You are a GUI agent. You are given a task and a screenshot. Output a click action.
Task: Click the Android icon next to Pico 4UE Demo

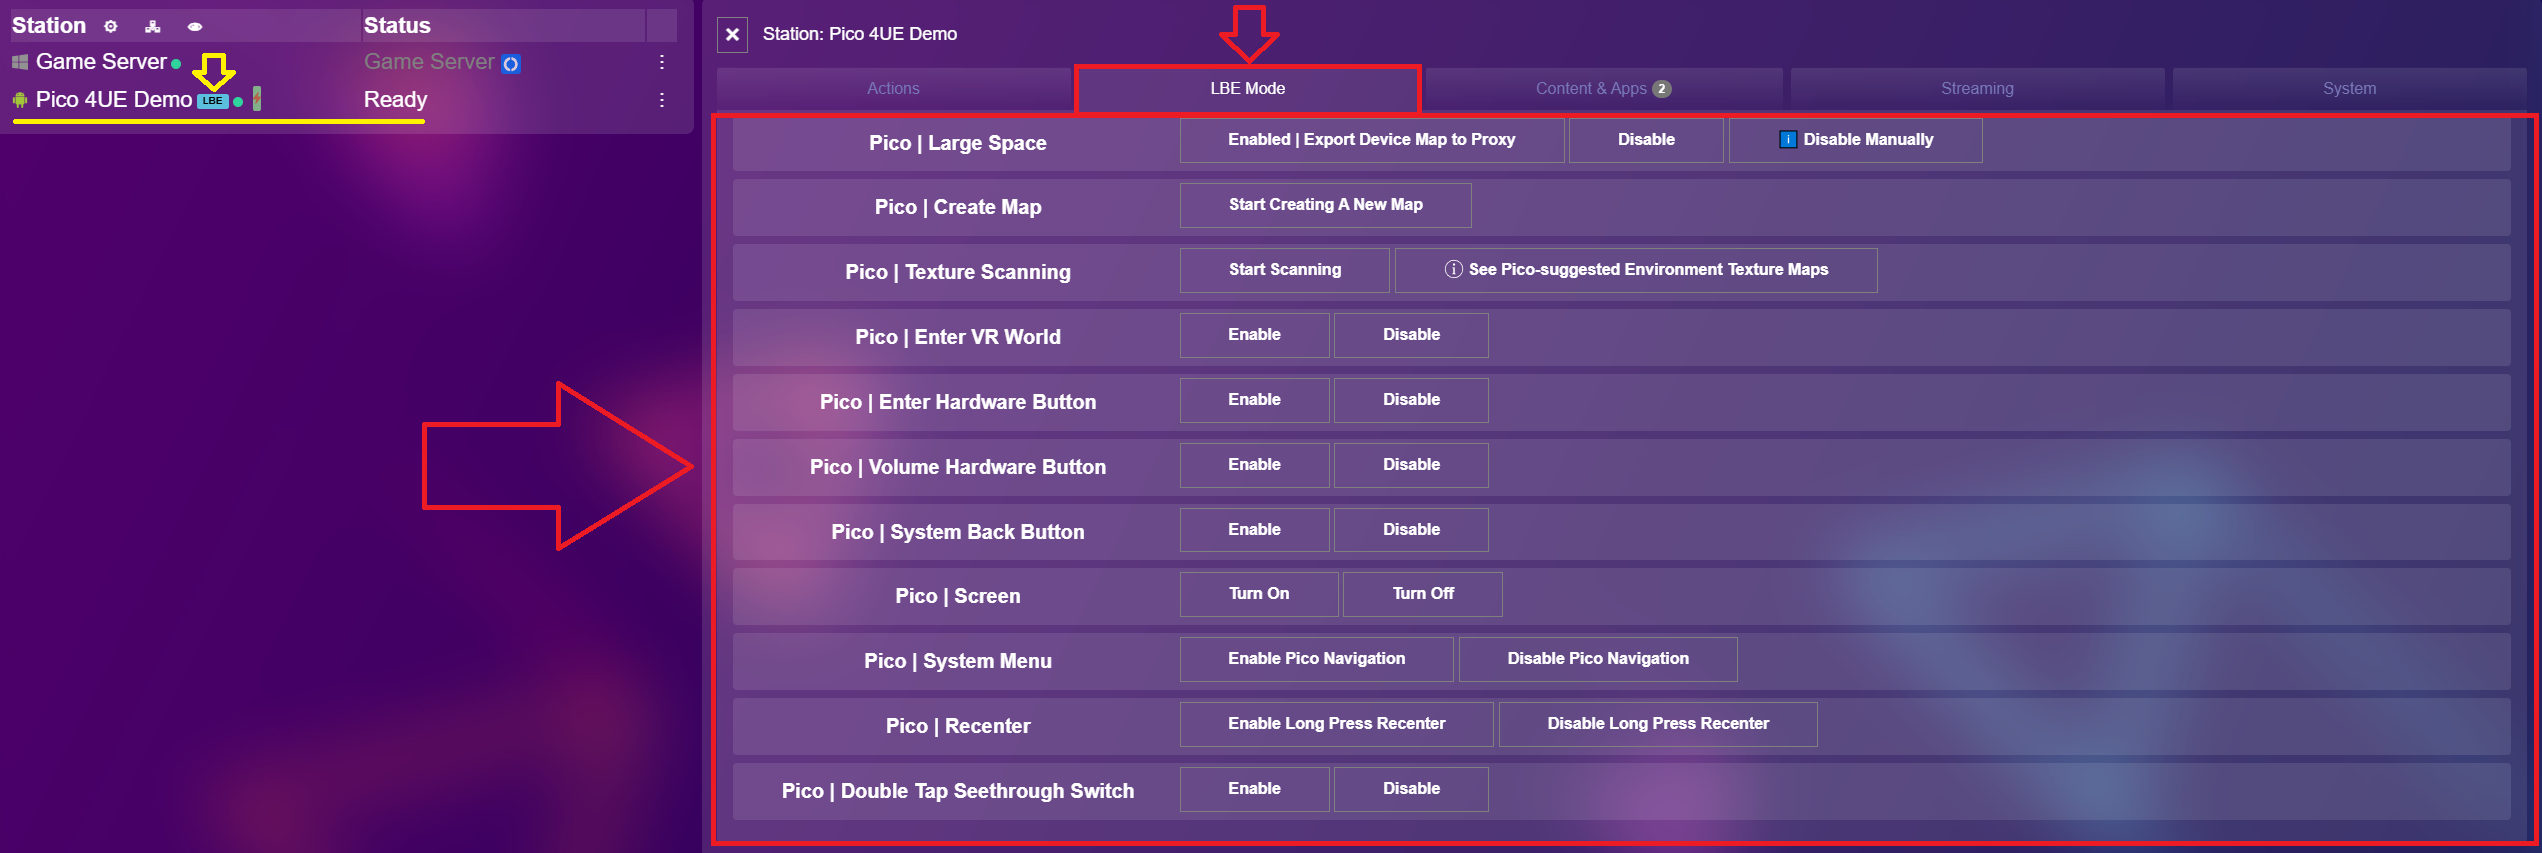tap(20, 100)
